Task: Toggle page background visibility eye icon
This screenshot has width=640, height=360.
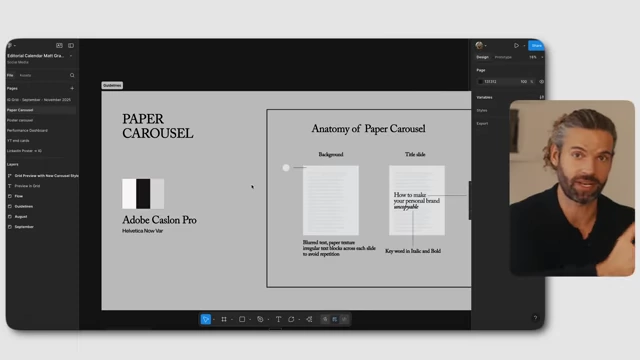Action: coord(541,82)
